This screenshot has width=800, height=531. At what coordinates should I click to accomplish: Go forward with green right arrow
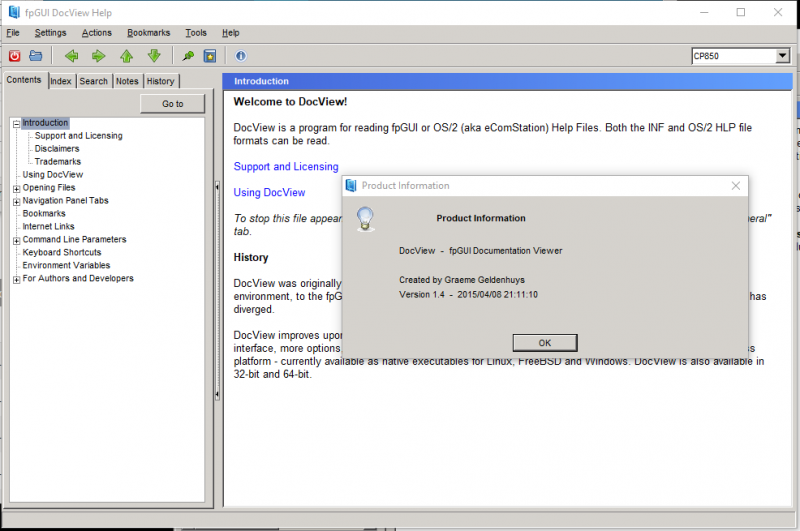pos(98,56)
